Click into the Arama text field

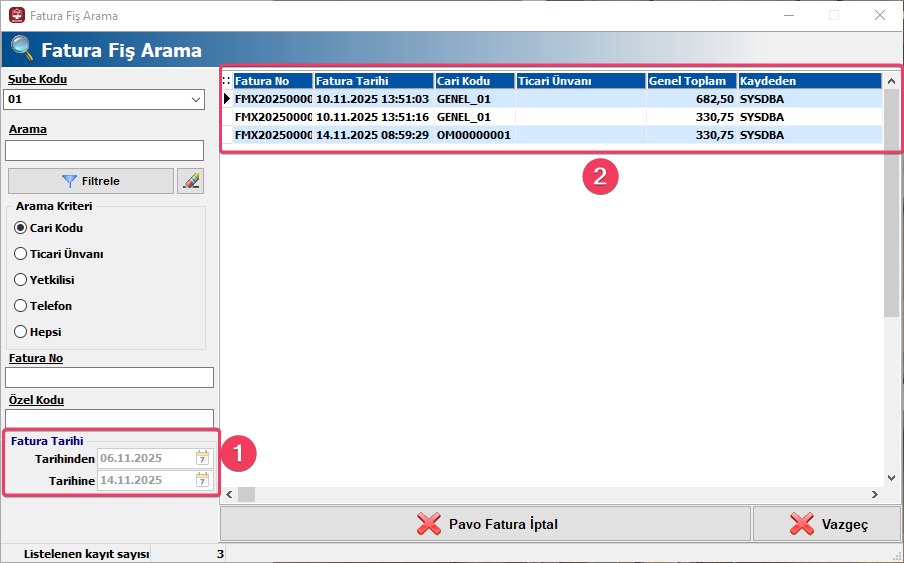[104, 150]
